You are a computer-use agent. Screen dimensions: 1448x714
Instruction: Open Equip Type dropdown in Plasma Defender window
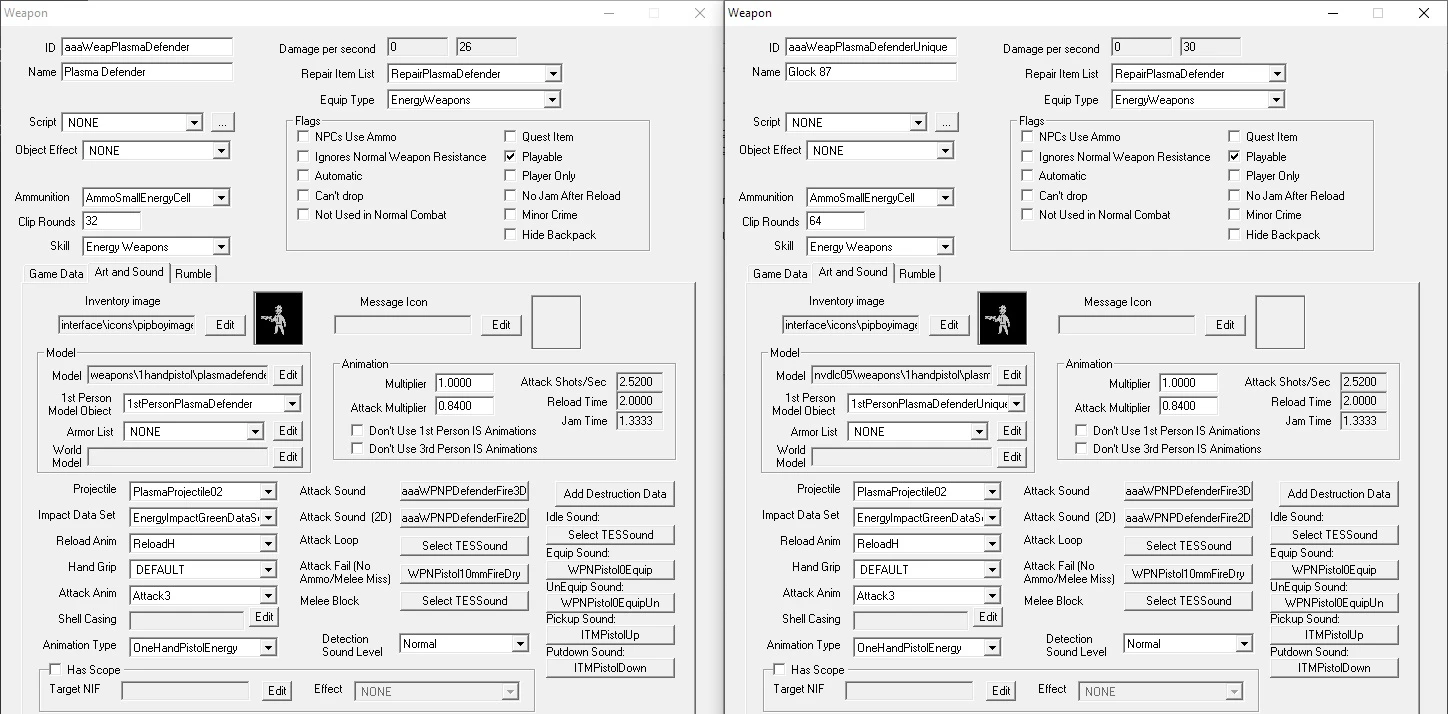point(553,100)
